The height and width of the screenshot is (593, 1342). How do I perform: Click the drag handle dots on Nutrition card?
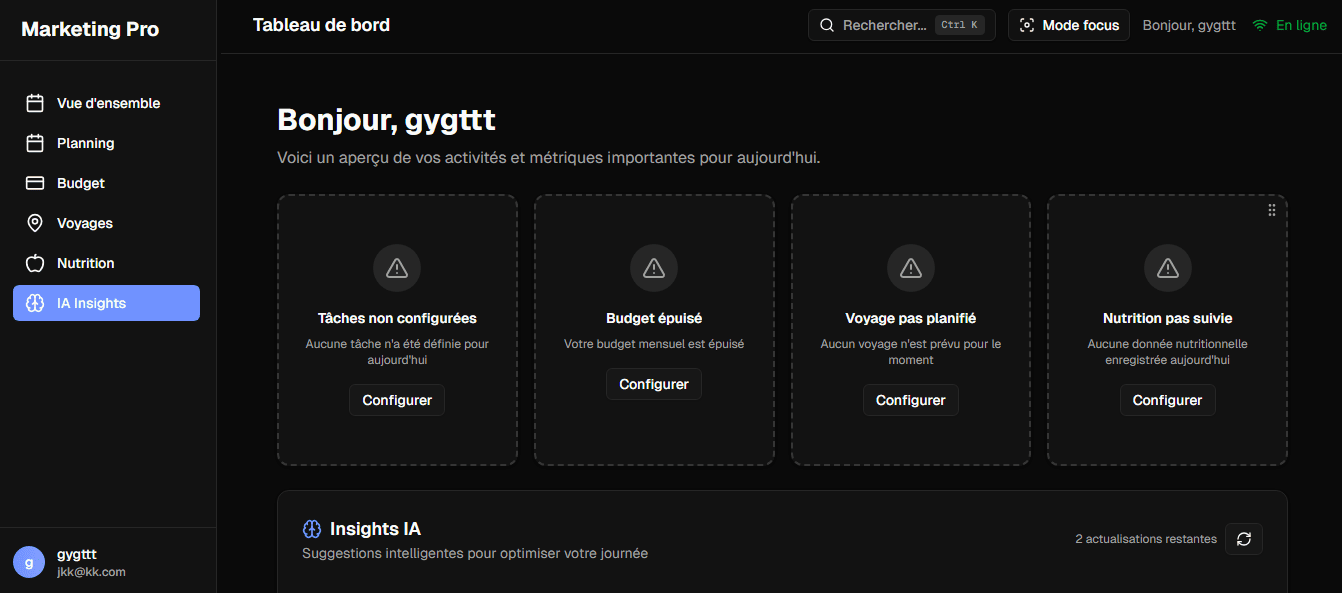(1271, 209)
